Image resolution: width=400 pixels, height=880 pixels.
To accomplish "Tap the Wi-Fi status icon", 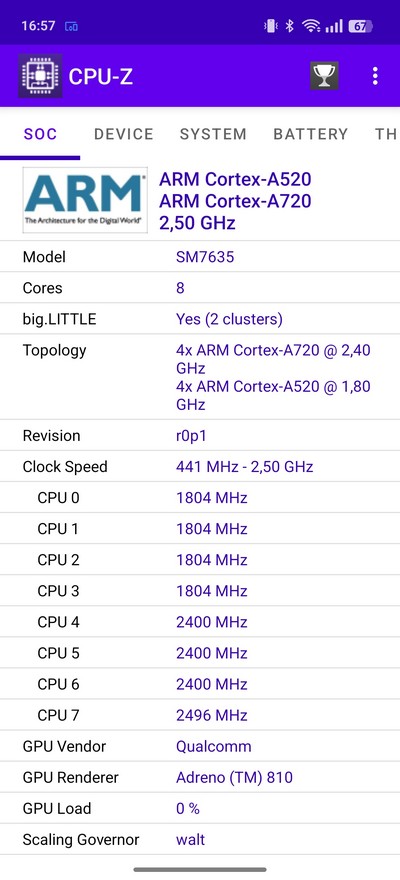I will click(x=311, y=26).
